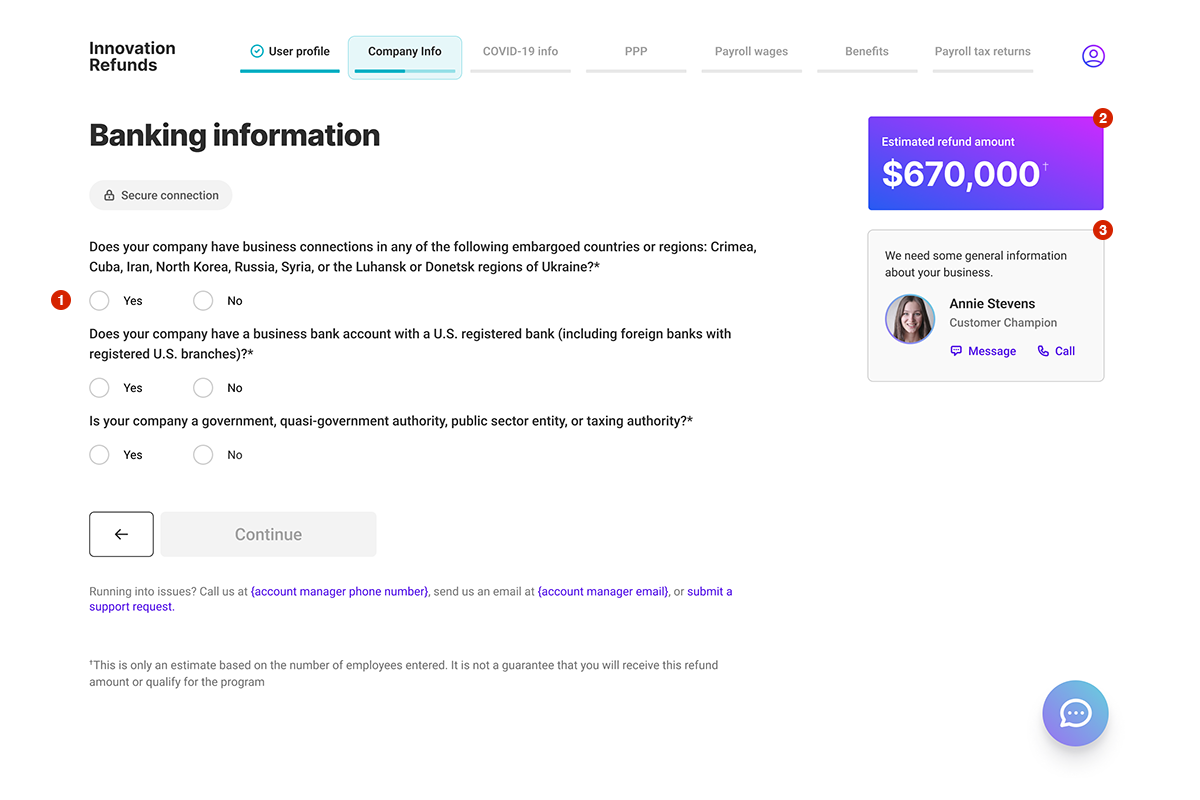Click the back arrow button
Image resolution: width=1200 pixels, height=800 pixels.
(121, 534)
